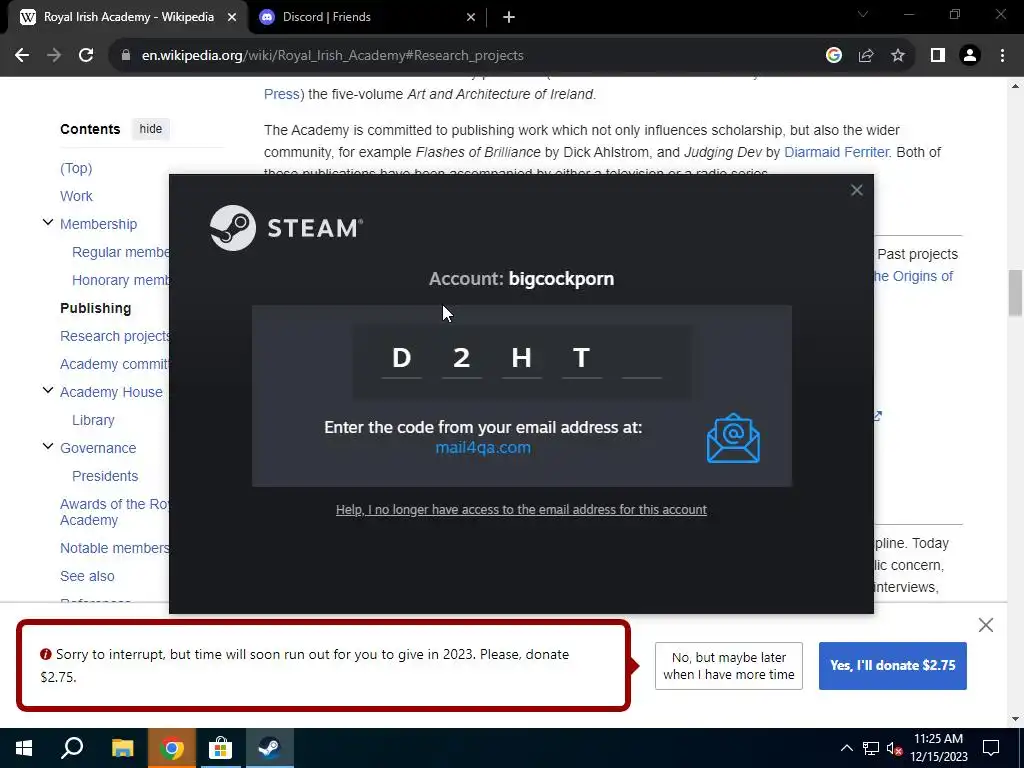The height and width of the screenshot is (768, 1024).
Task: Show hidden system tray icons
Action: 846,748
